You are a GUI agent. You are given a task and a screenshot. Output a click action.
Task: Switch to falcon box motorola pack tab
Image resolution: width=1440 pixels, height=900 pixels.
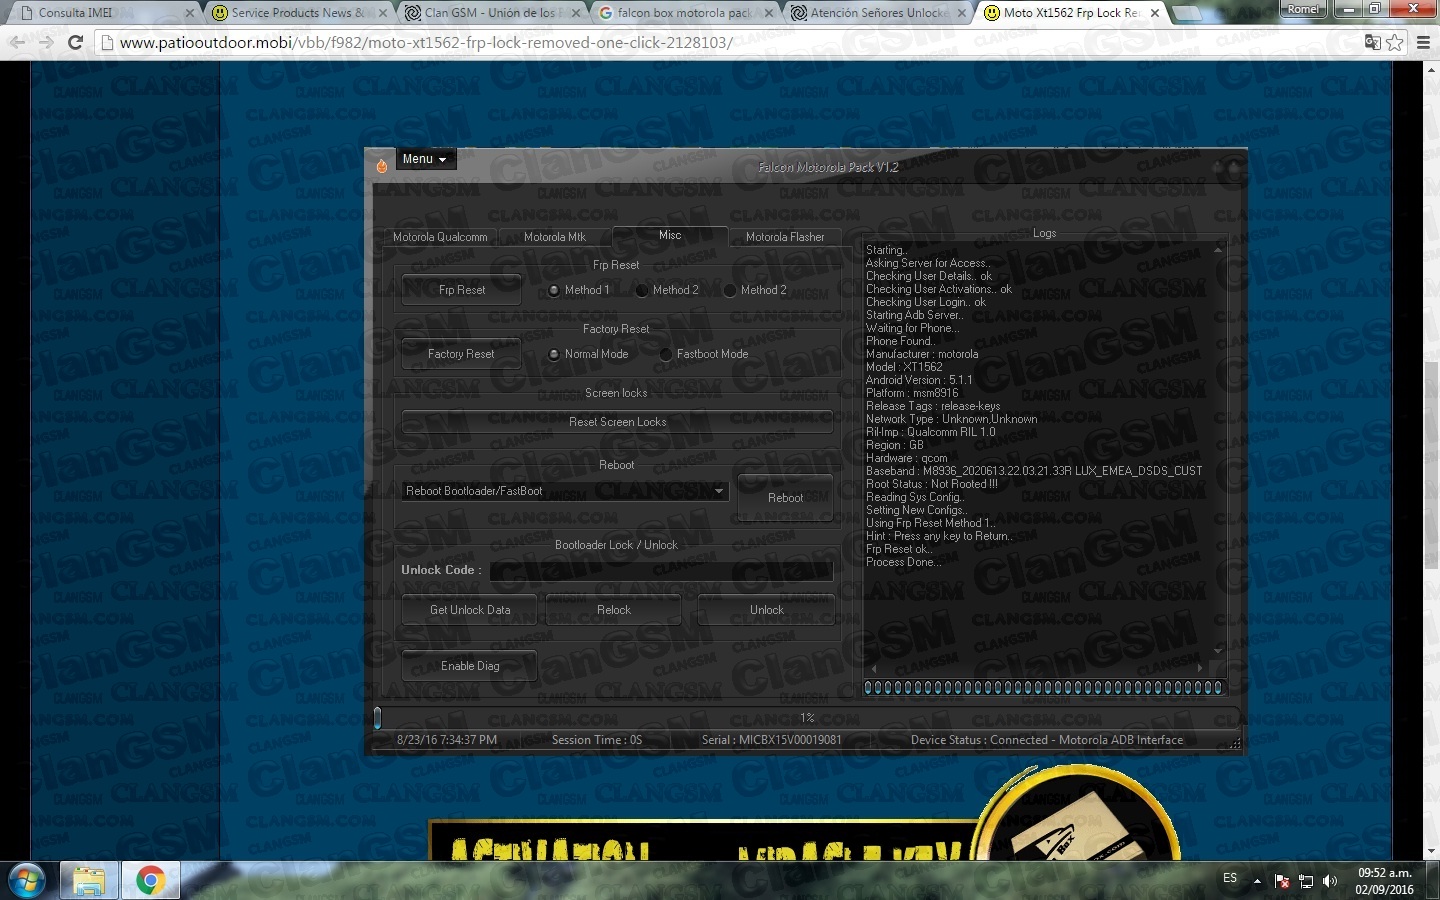tap(684, 13)
